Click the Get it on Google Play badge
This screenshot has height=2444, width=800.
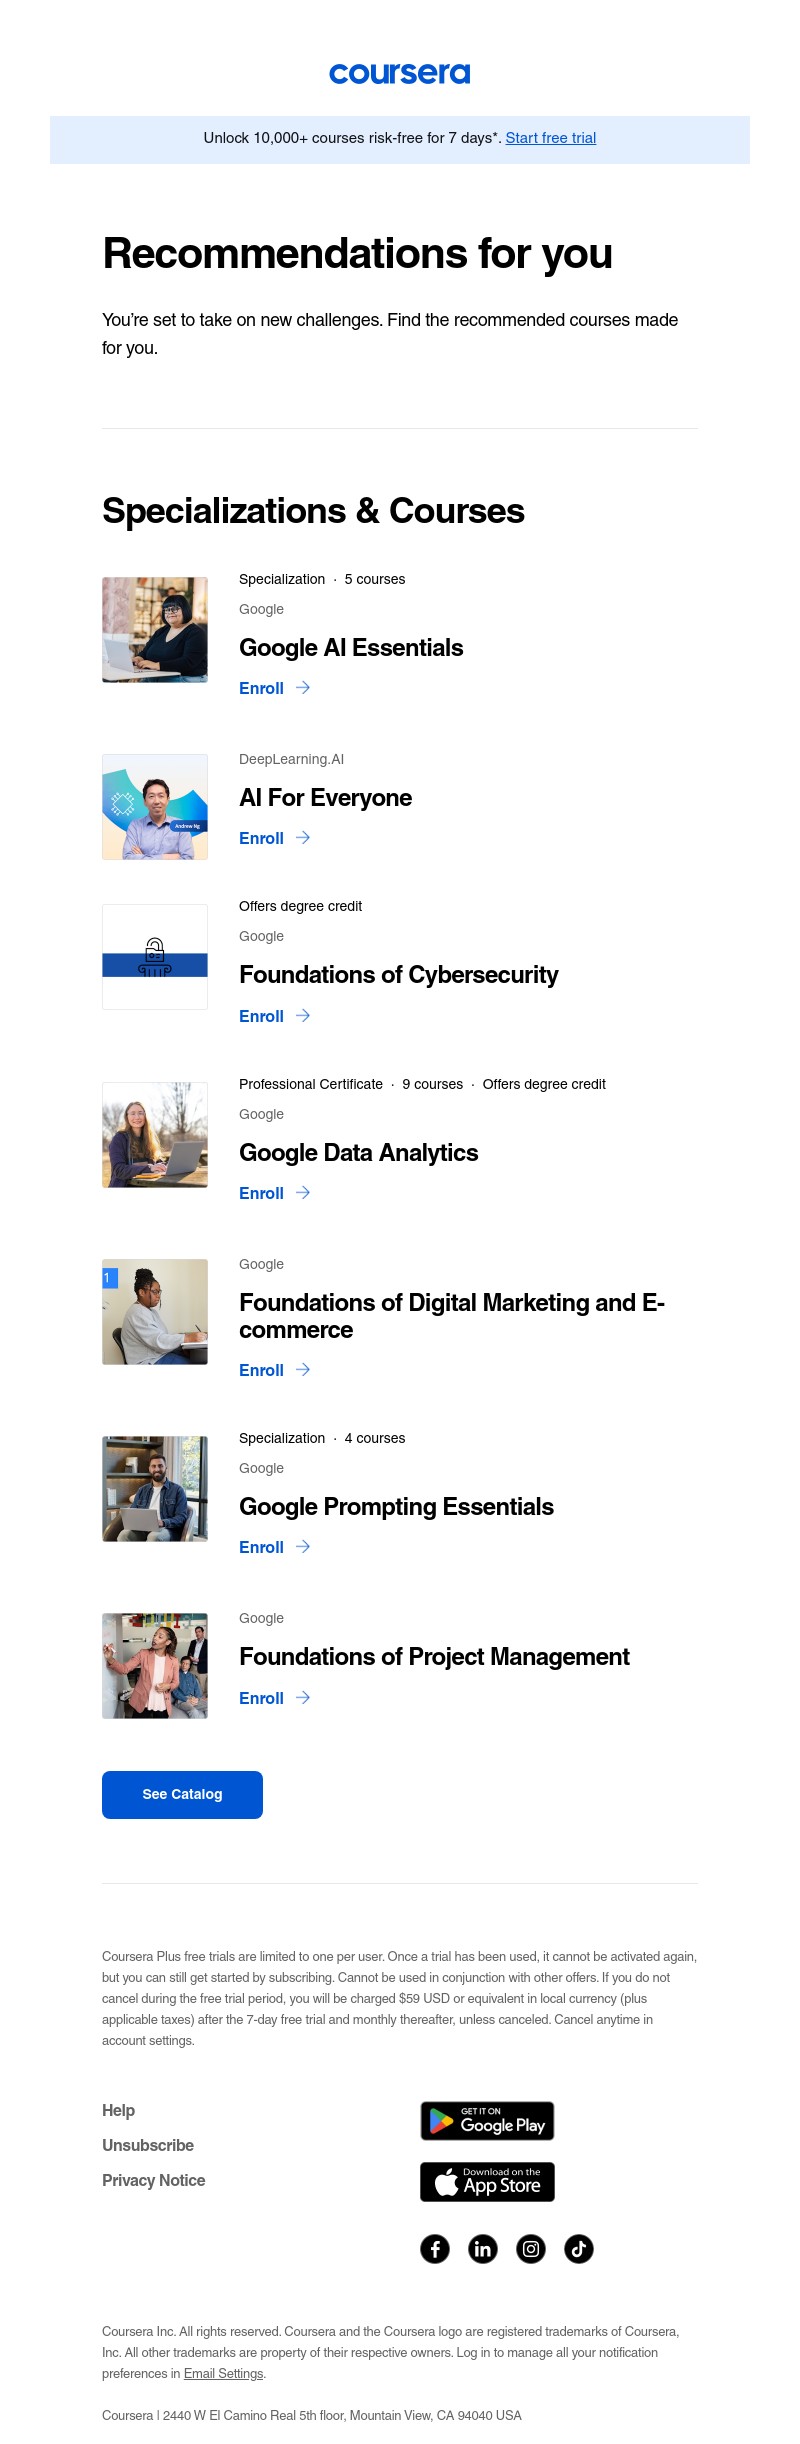click(486, 2121)
